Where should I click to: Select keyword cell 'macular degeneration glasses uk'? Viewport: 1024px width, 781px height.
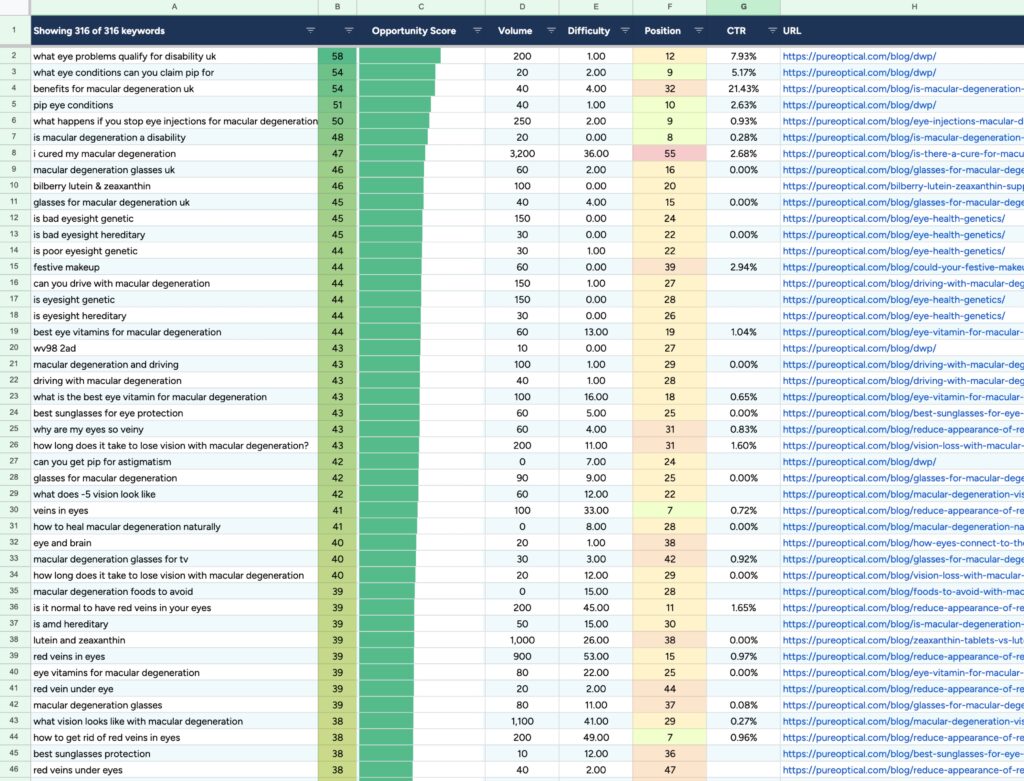pyautogui.click(x=174, y=170)
